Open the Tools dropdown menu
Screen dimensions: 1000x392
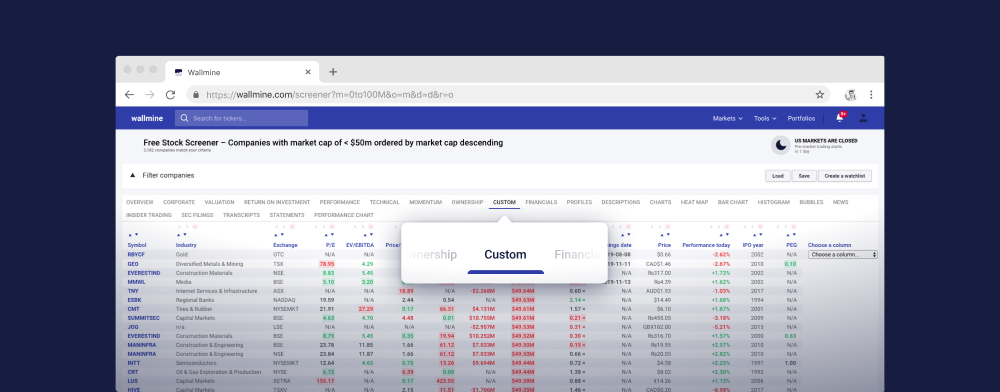(x=765, y=118)
